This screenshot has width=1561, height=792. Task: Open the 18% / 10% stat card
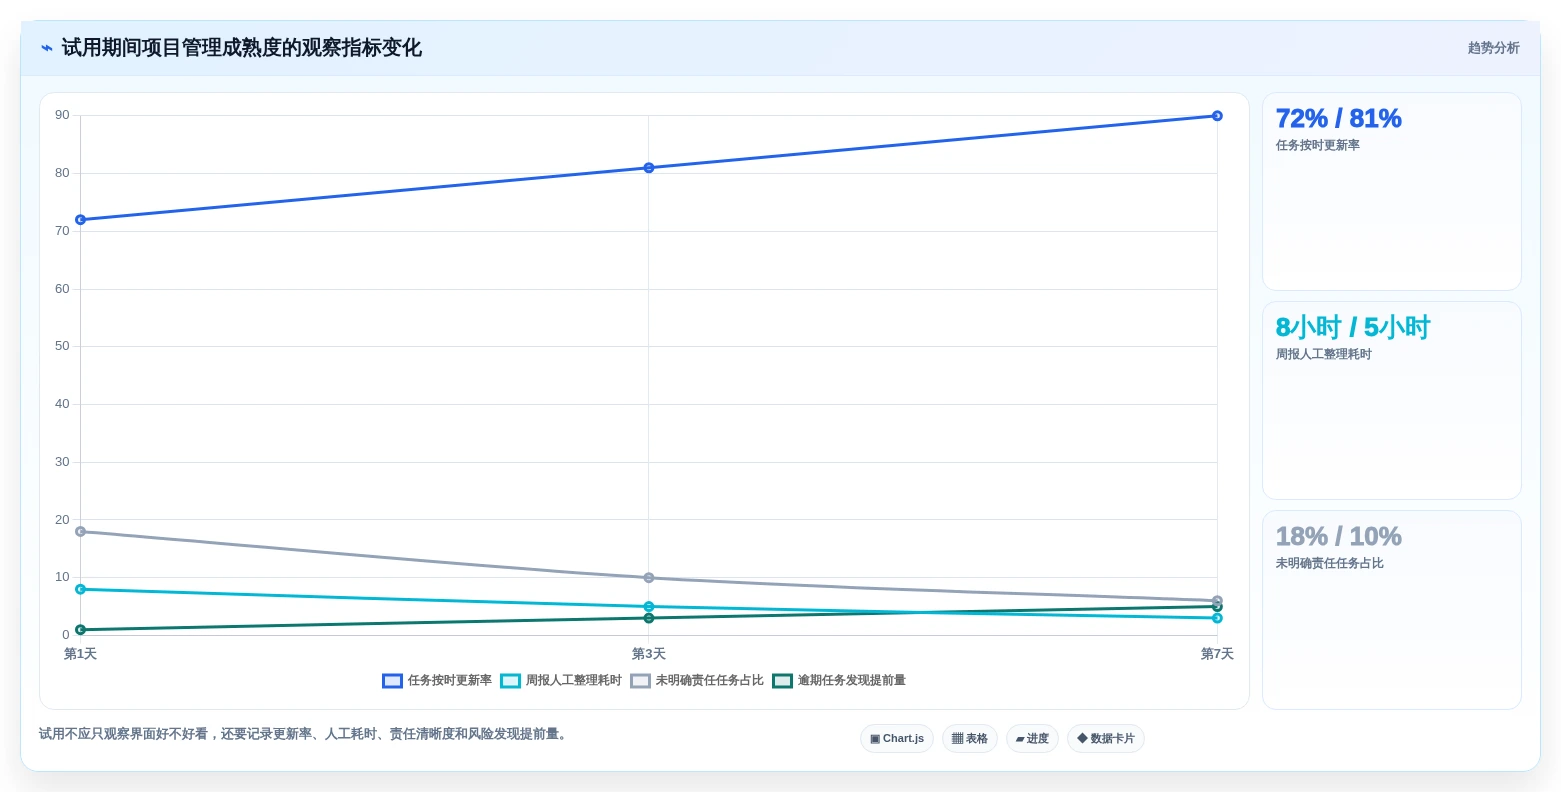1392,610
